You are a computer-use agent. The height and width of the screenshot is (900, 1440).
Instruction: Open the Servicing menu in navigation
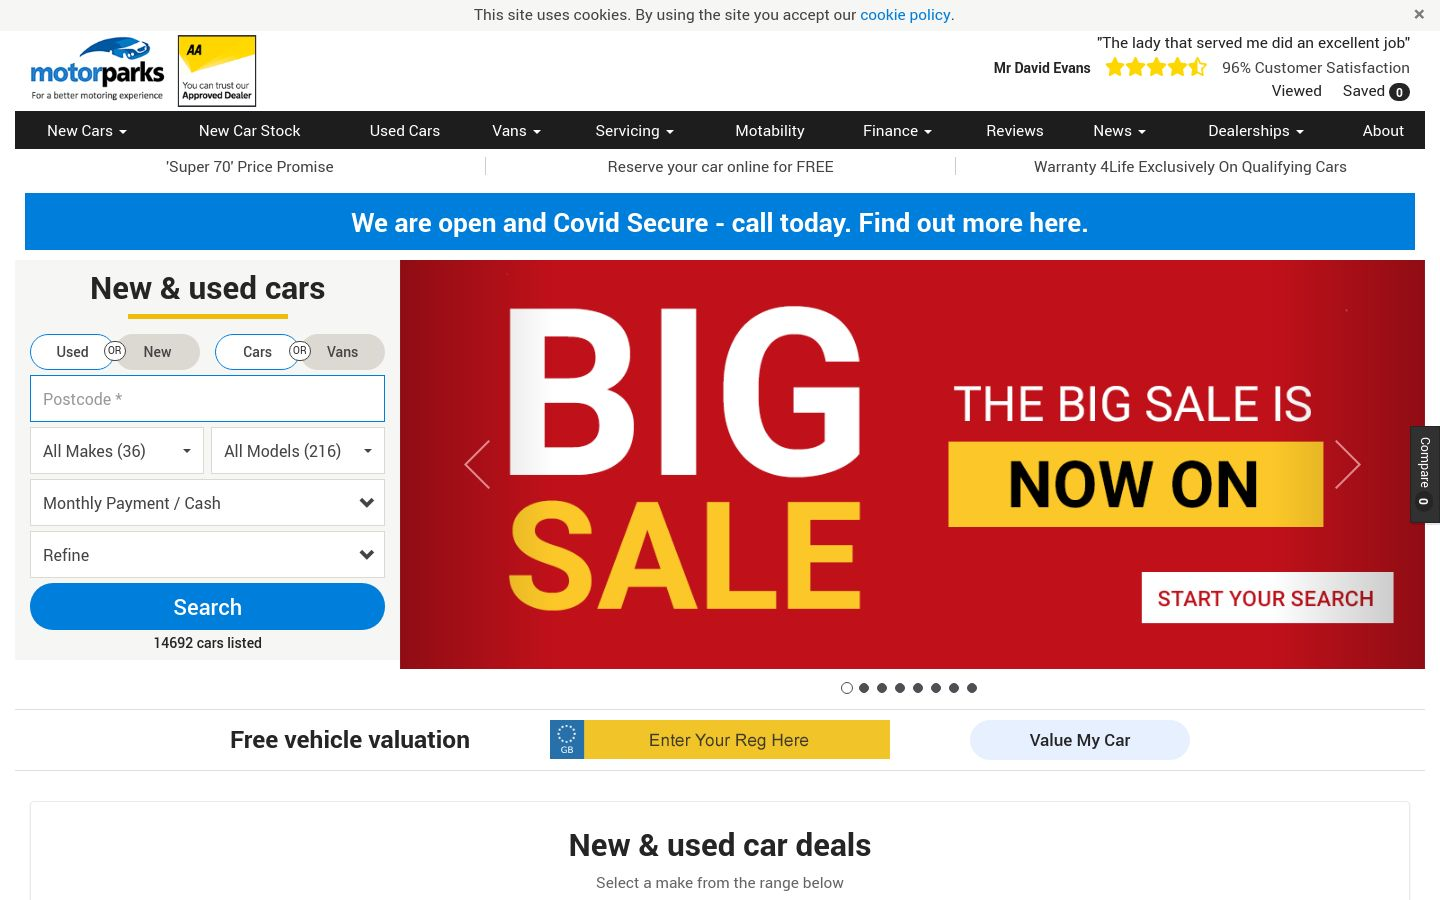pos(634,131)
